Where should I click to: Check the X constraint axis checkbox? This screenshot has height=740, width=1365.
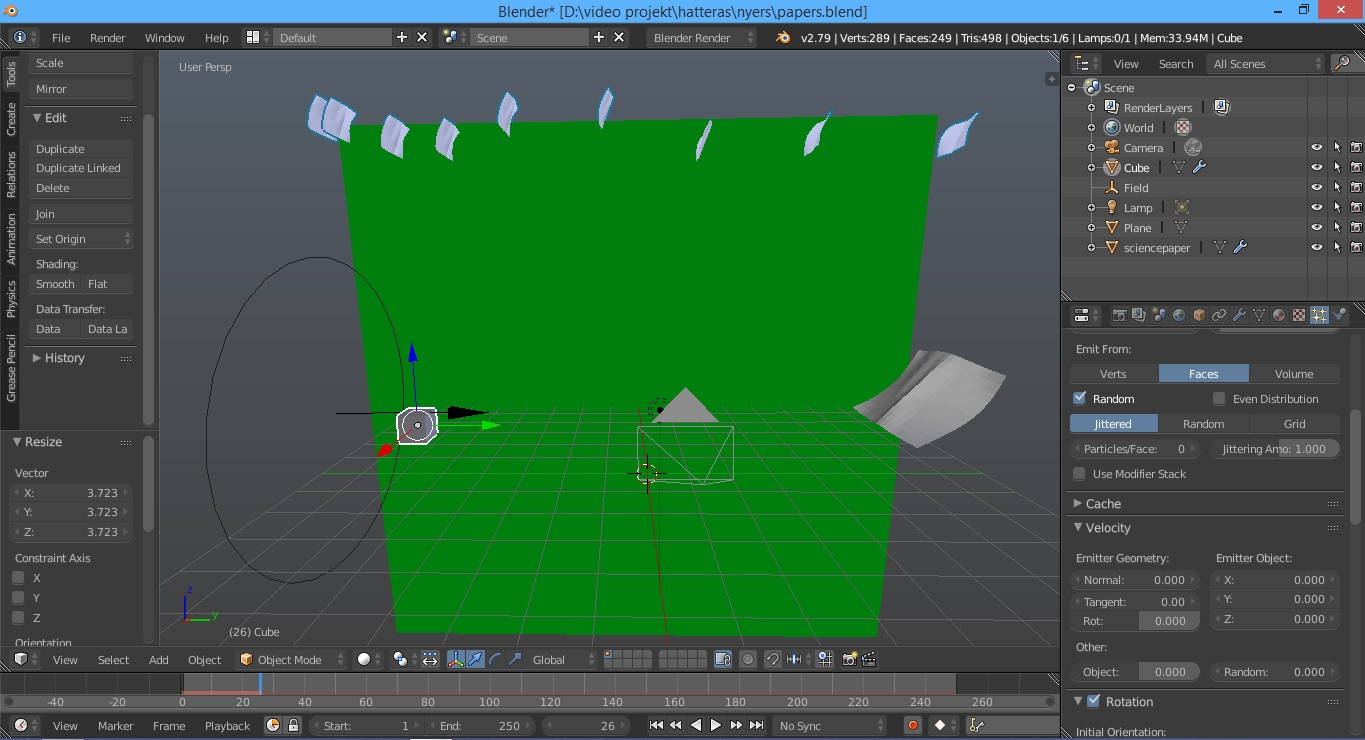(18, 577)
